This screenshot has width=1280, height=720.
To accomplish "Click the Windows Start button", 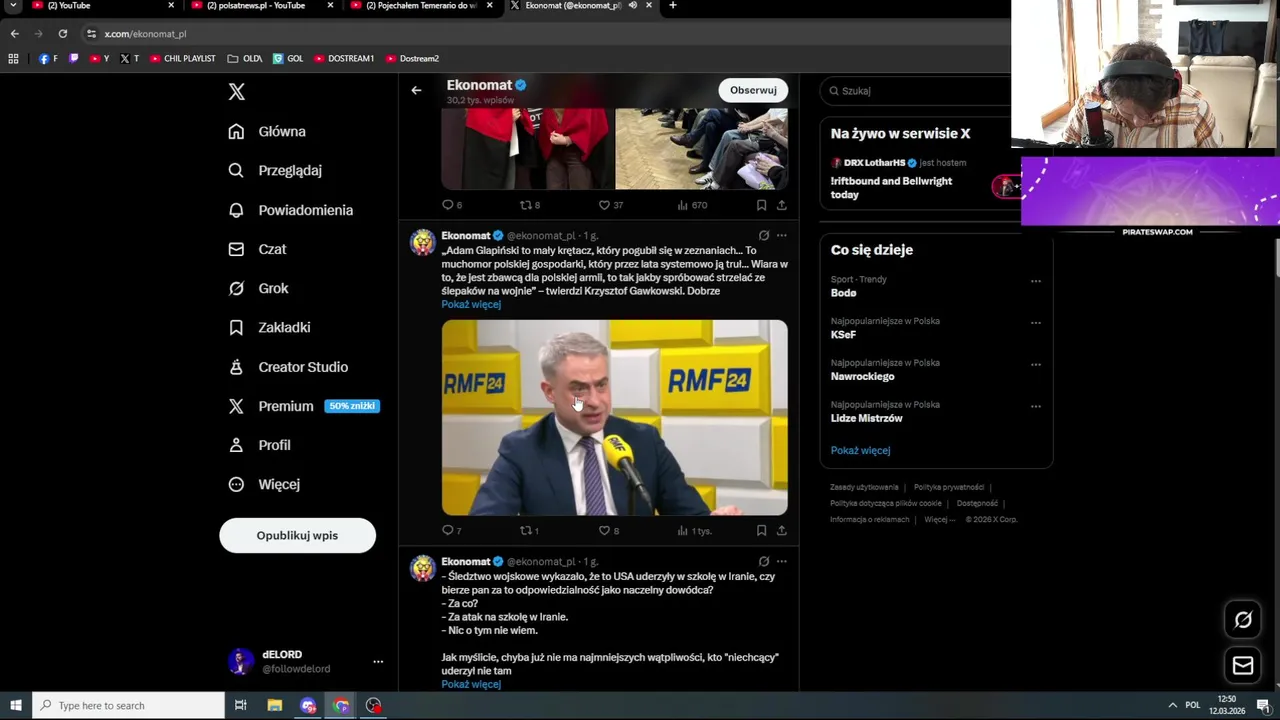I will [16, 705].
